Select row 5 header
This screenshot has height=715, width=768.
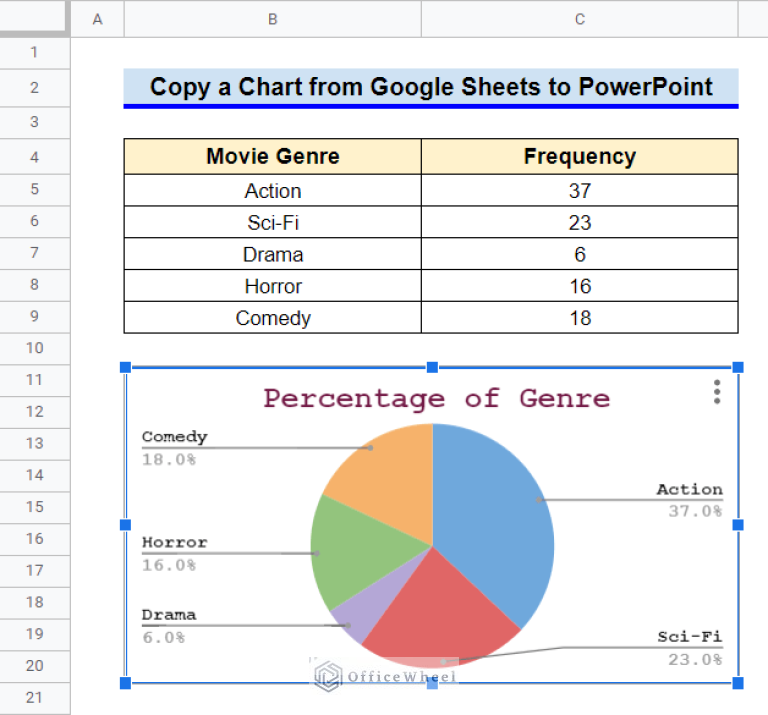(x=35, y=190)
